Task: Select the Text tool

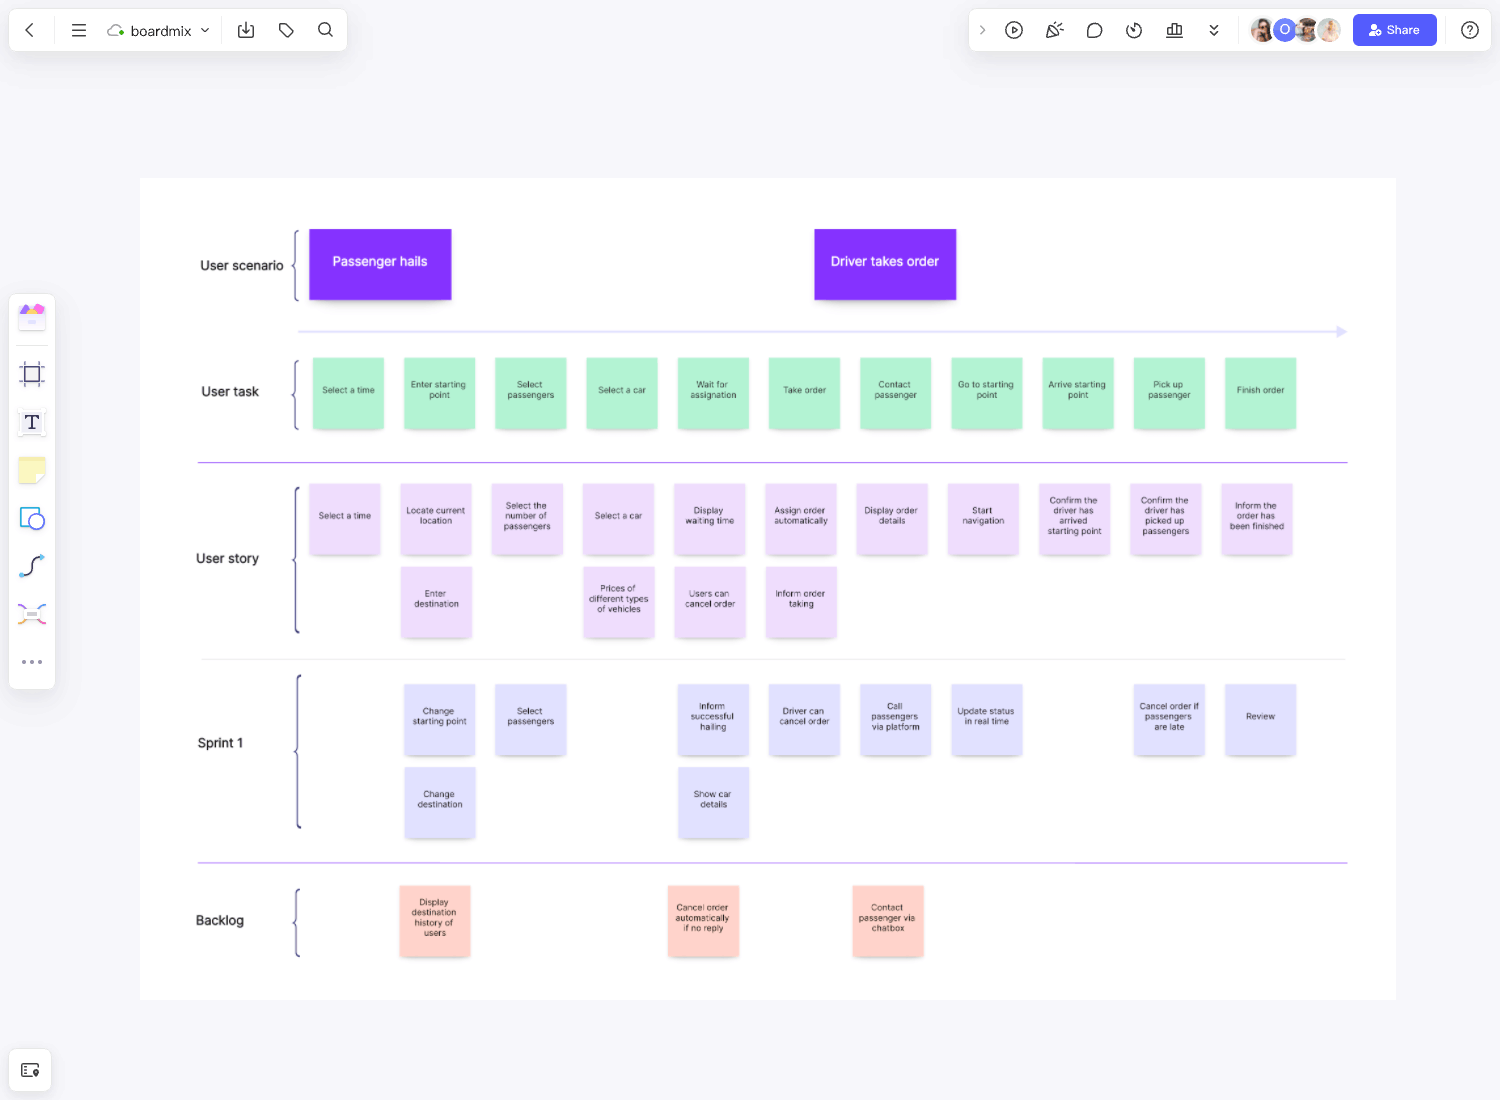Action: [x=32, y=422]
